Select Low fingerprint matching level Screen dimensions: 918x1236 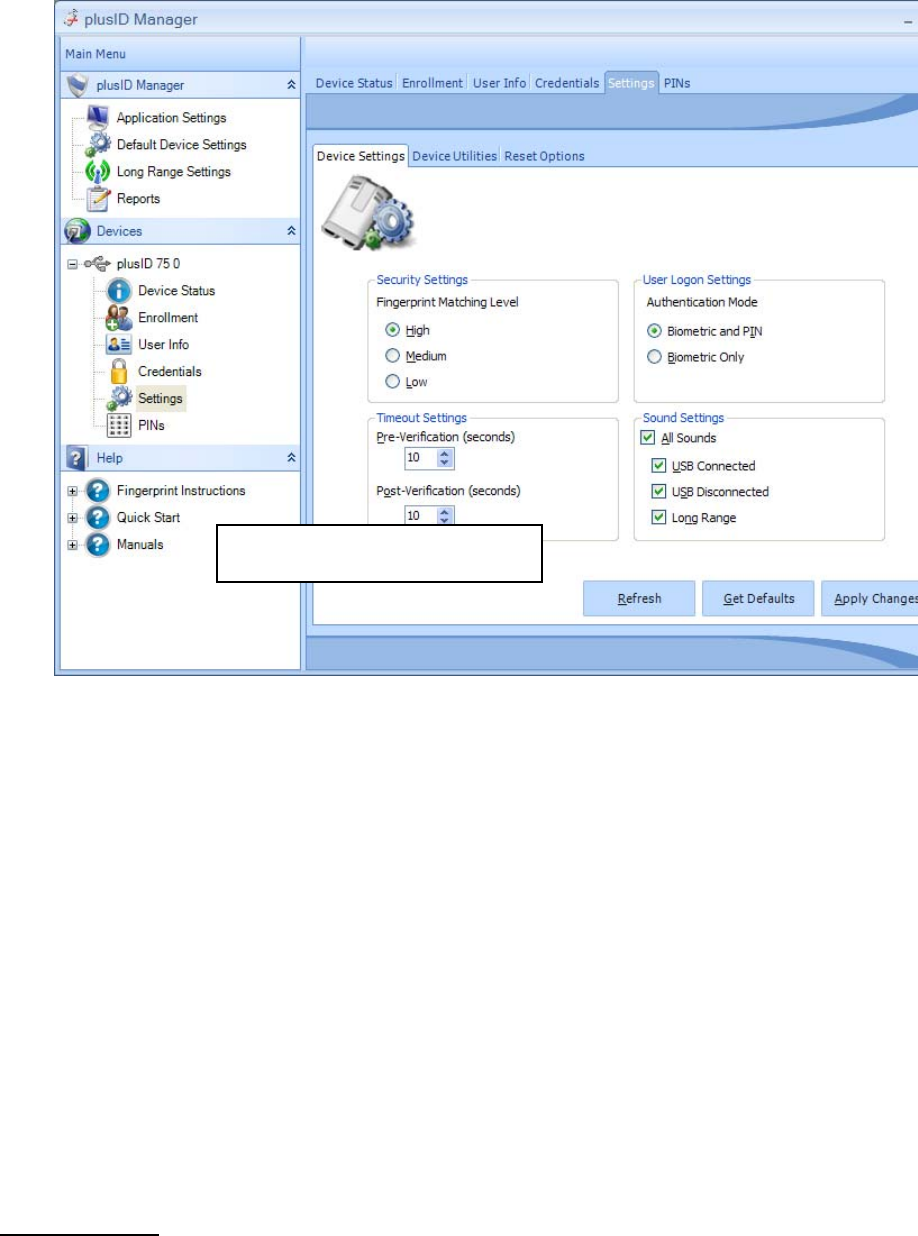(393, 382)
